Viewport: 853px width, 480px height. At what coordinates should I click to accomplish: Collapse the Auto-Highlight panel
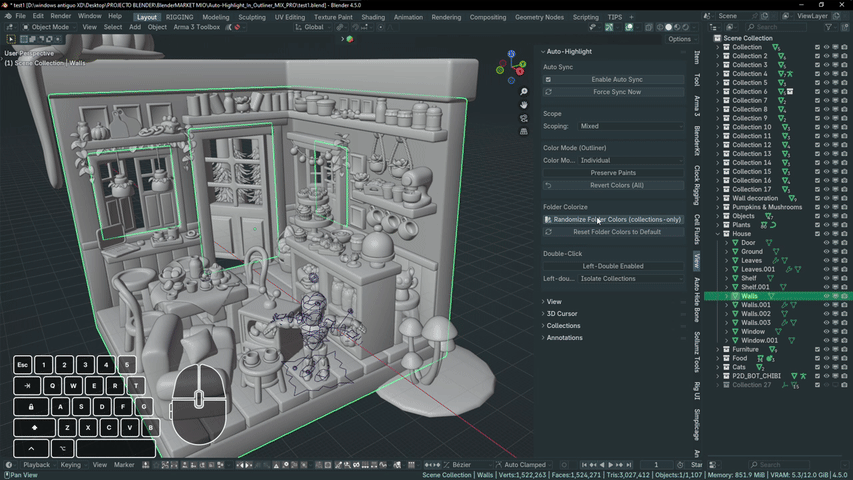(568, 52)
